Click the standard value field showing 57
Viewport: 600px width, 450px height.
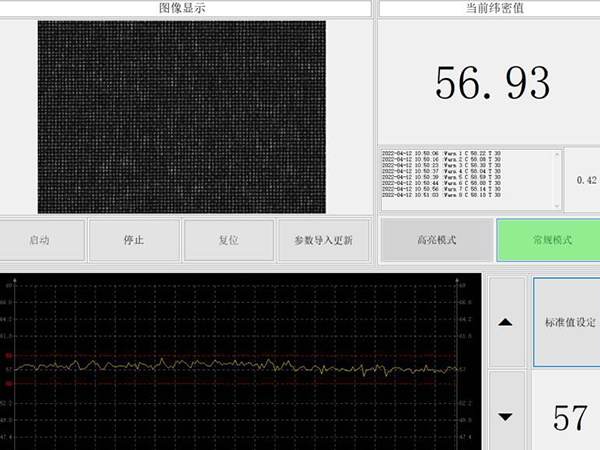(x=569, y=416)
